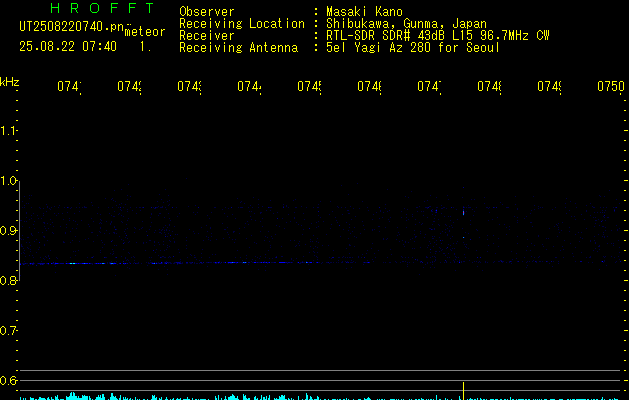Click the 0750 time axis label
This screenshot has width=629, height=400.
coord(611,86)
